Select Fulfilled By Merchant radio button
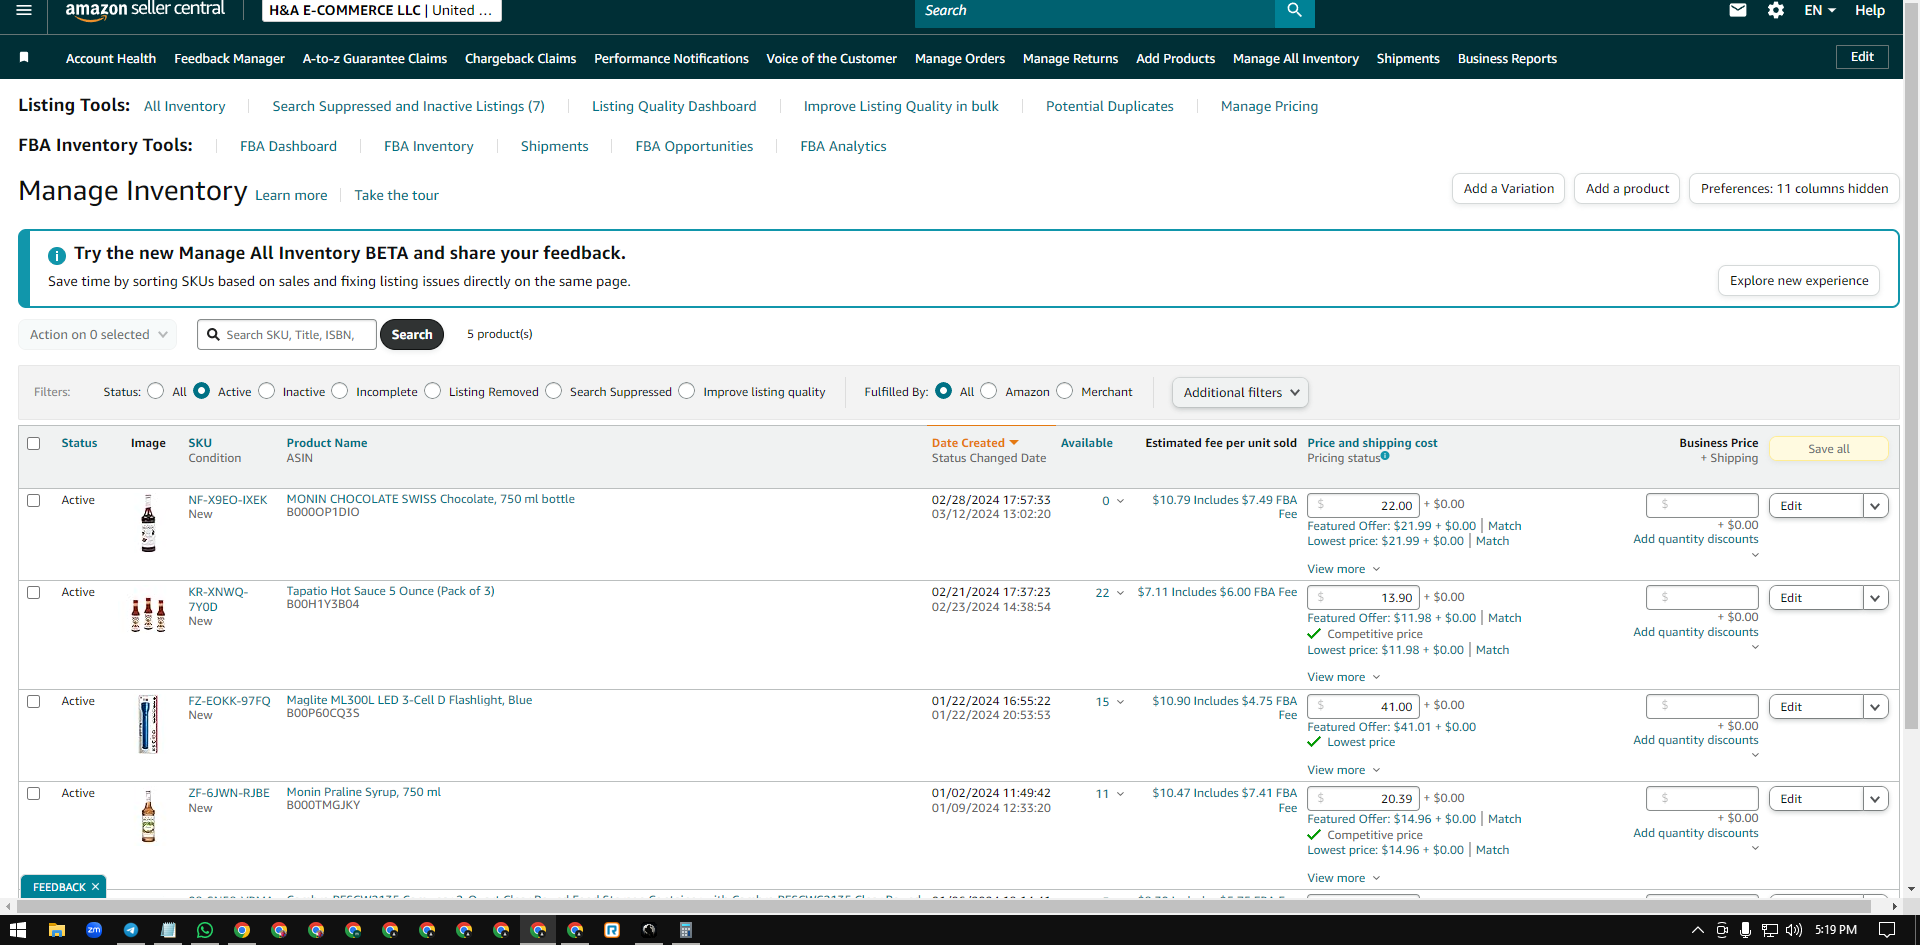This screenshot has width=1920, height=945. click(x=1065, y=391)
